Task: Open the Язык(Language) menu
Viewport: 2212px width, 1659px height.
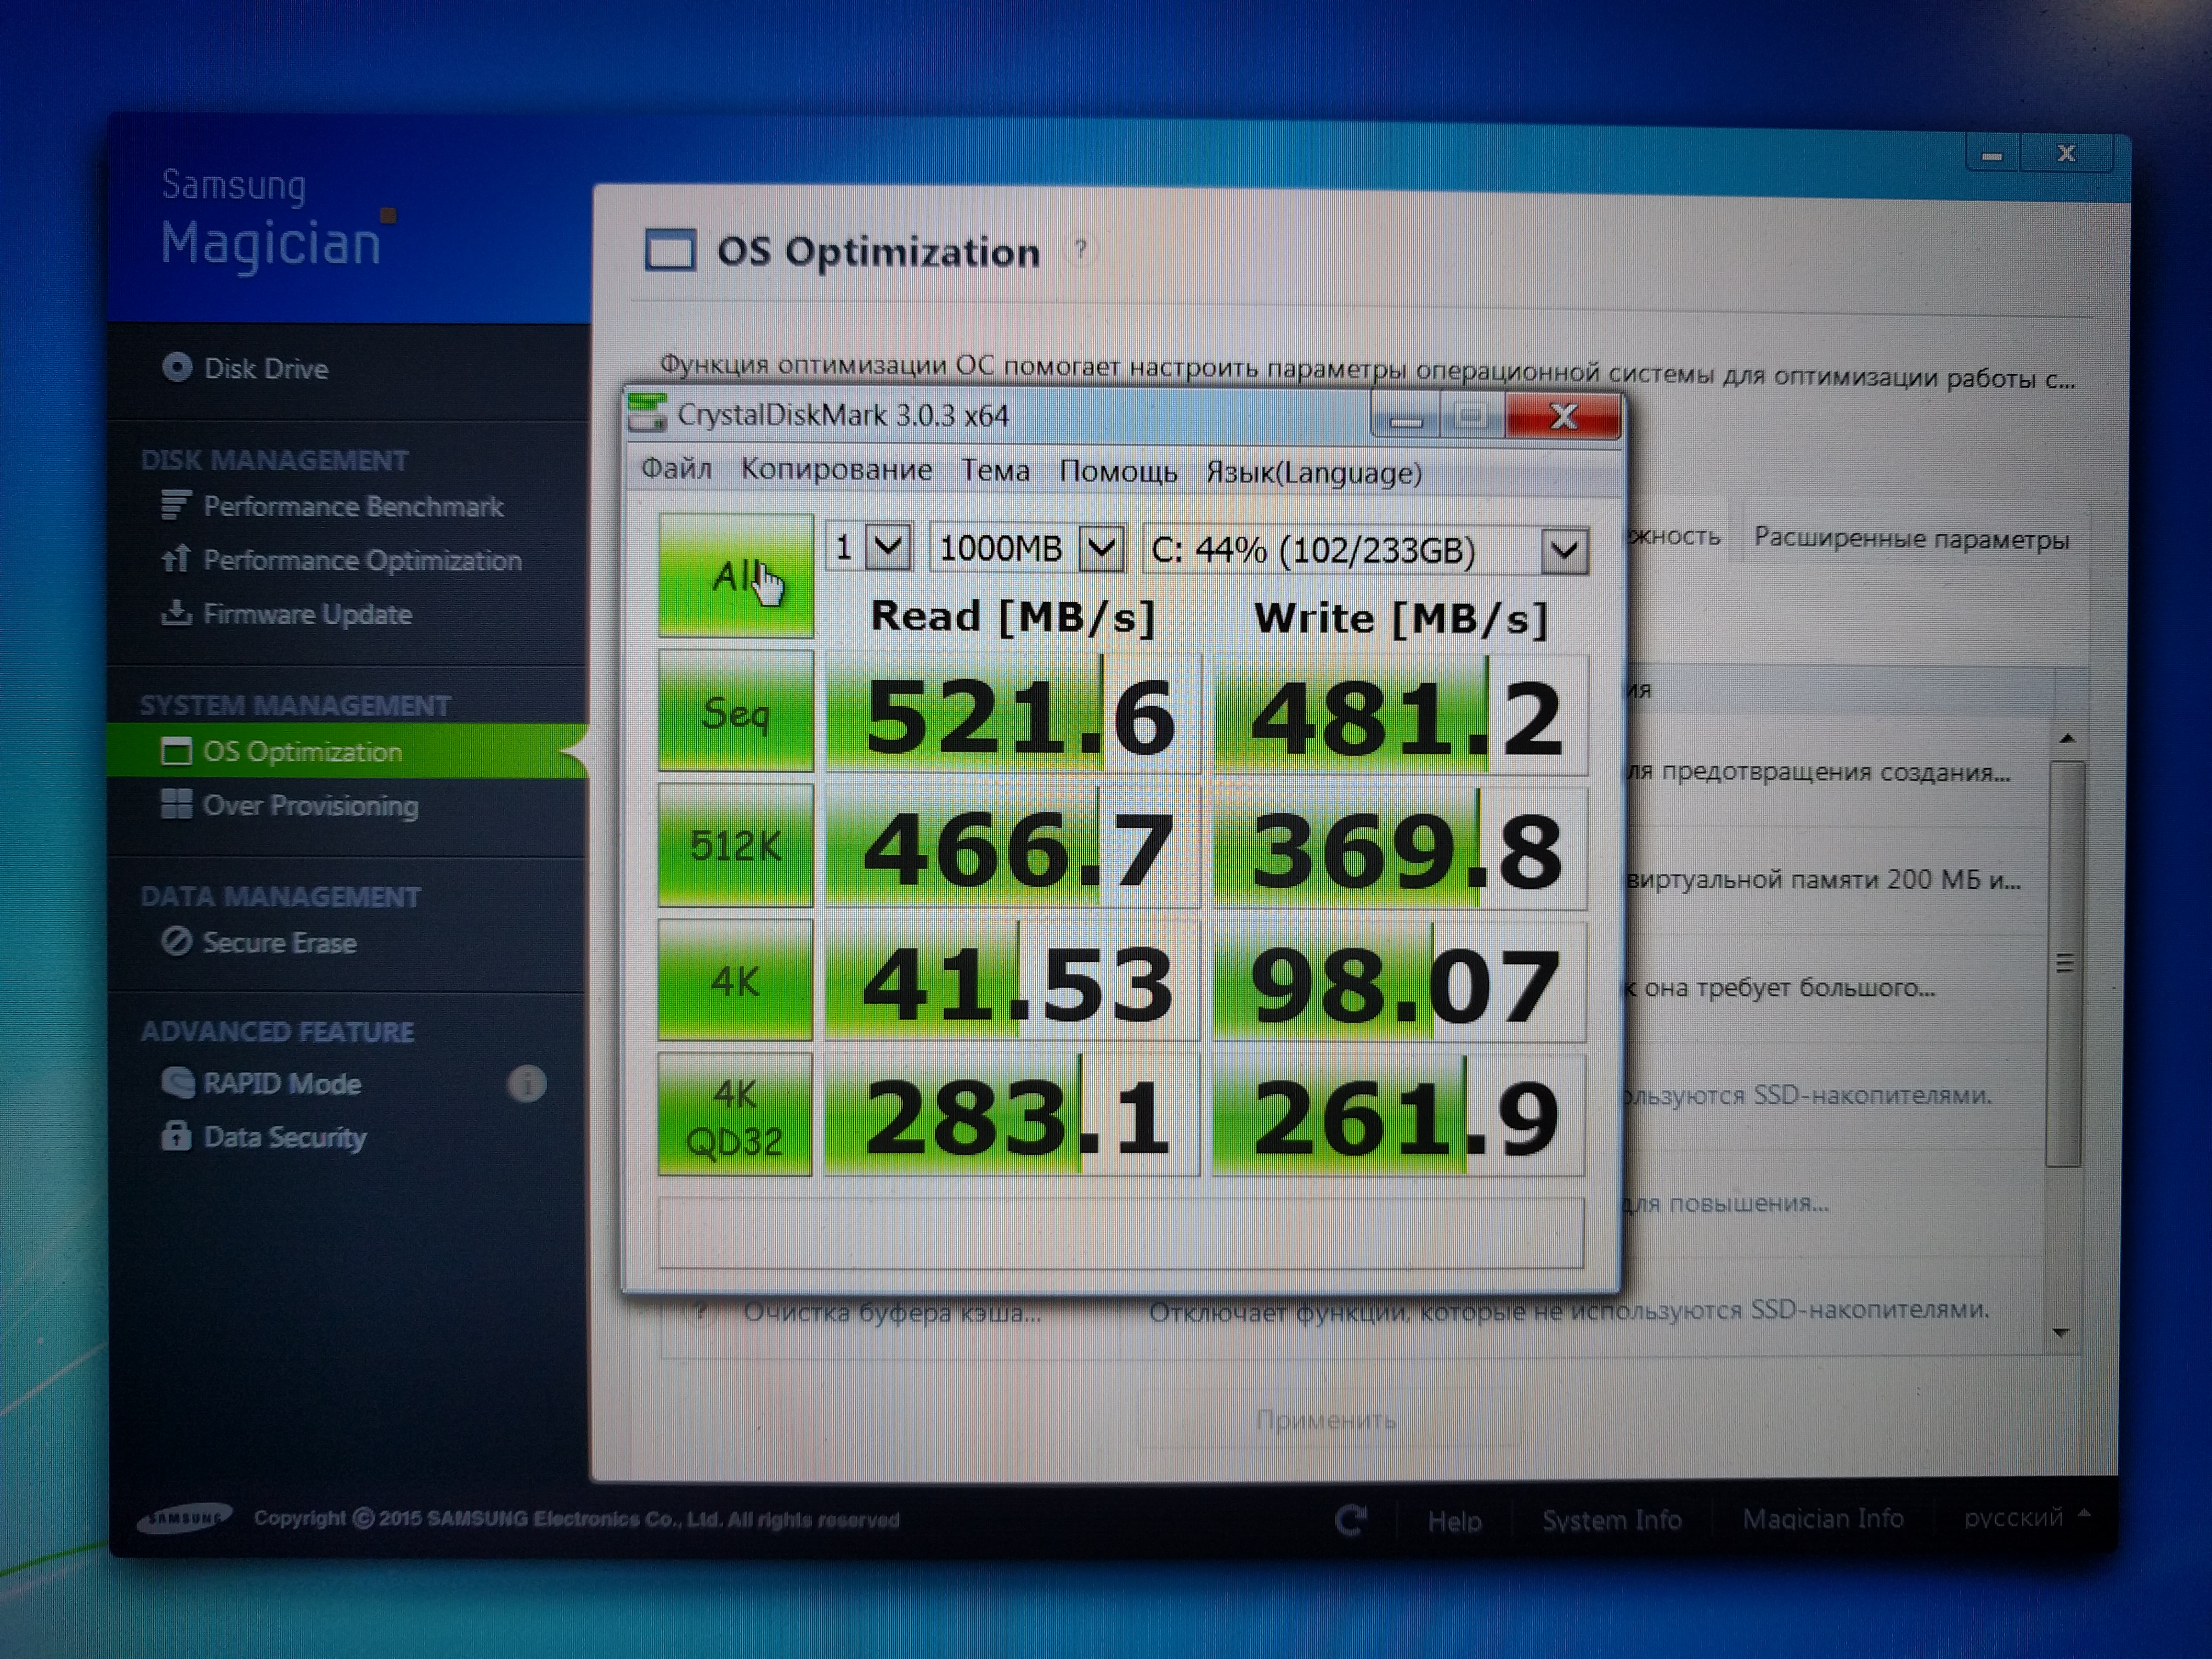Action: click(x=1313, y=473)
